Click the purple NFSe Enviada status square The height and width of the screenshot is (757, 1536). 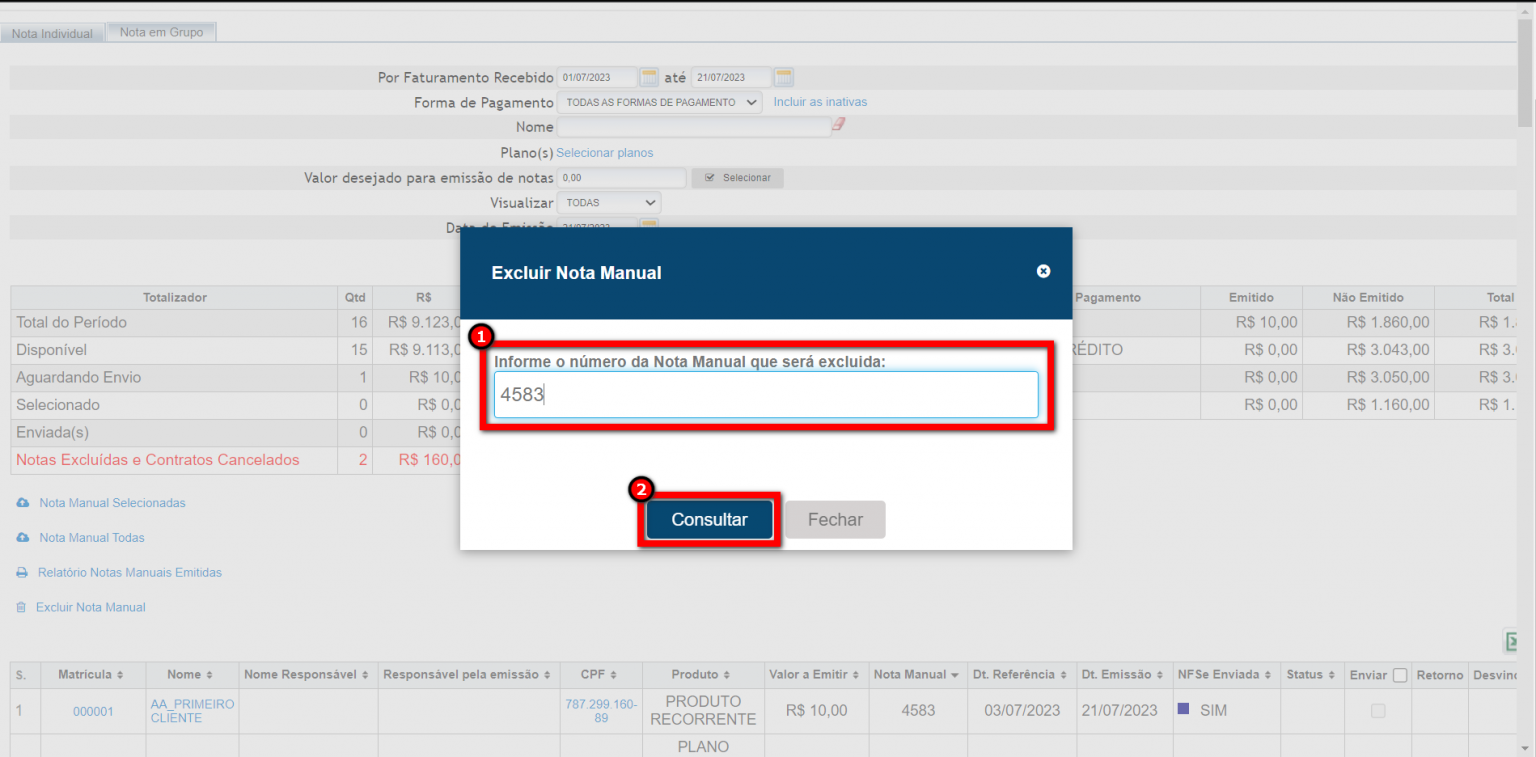[x=1184, y=709]
